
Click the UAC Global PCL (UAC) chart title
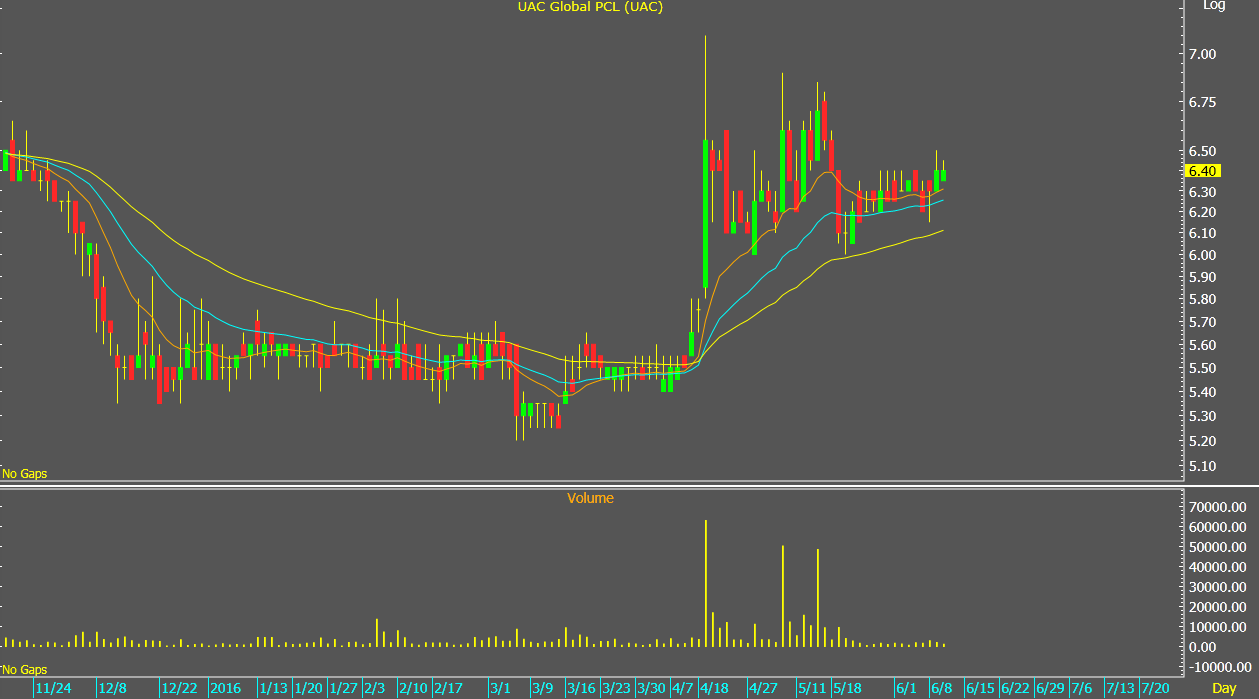pyautogui.click(x=590, y=7)
